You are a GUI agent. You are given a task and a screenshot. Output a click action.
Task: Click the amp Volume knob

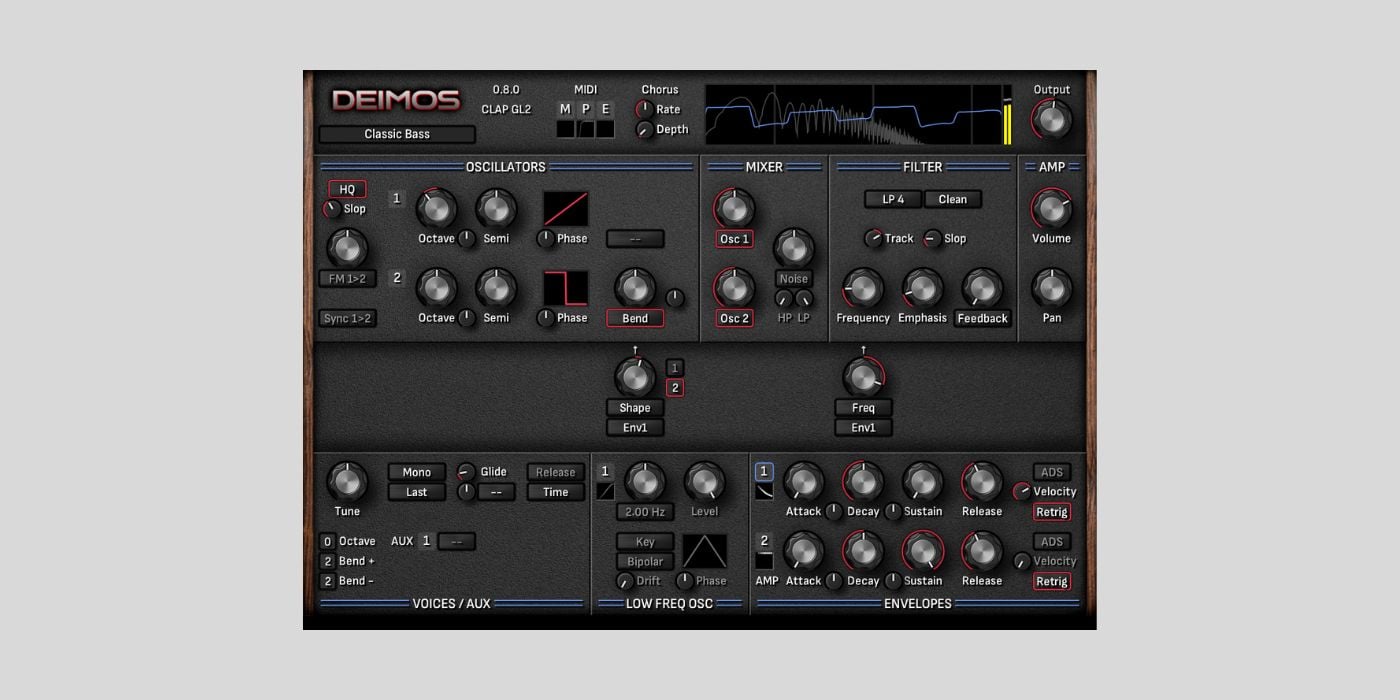pyautogui.click(x=1051, y=209)
